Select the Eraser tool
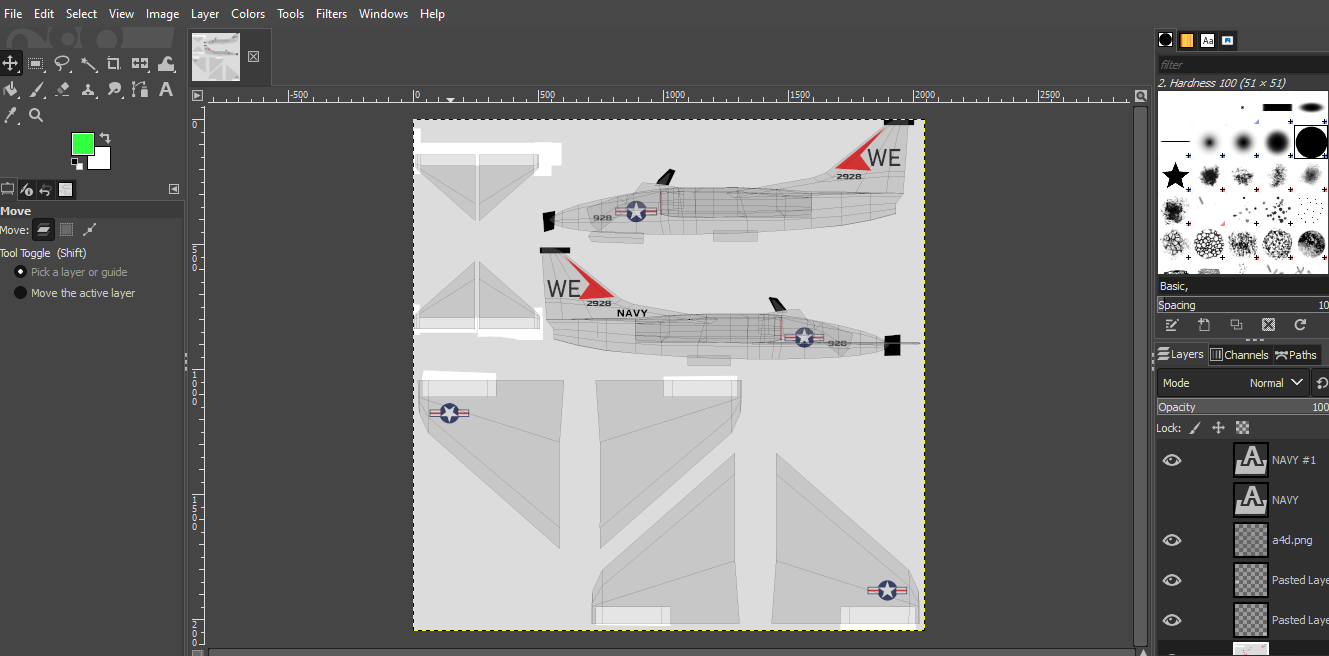1329x656 pixels. (62, 89)
